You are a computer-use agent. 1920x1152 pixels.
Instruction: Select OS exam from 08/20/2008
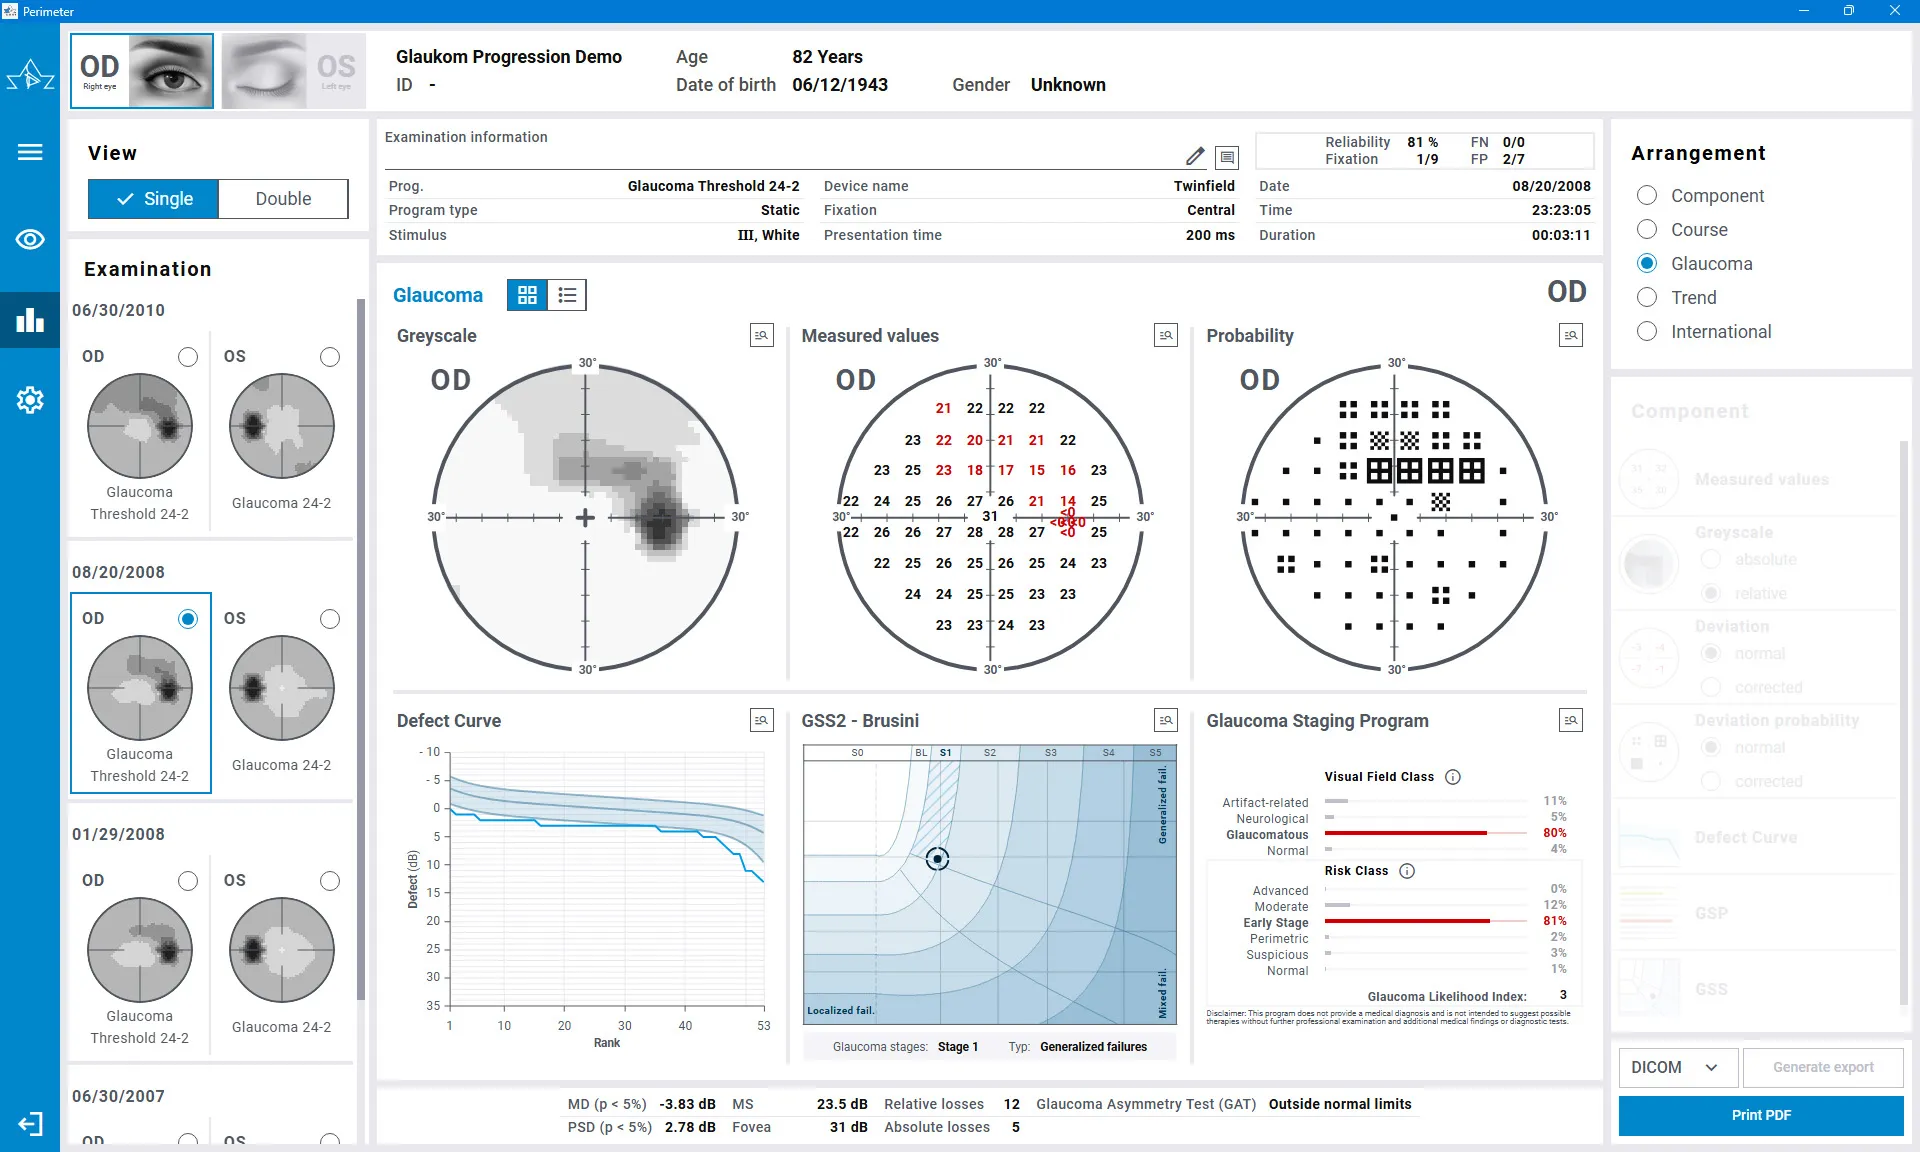(x=330, y=619)
